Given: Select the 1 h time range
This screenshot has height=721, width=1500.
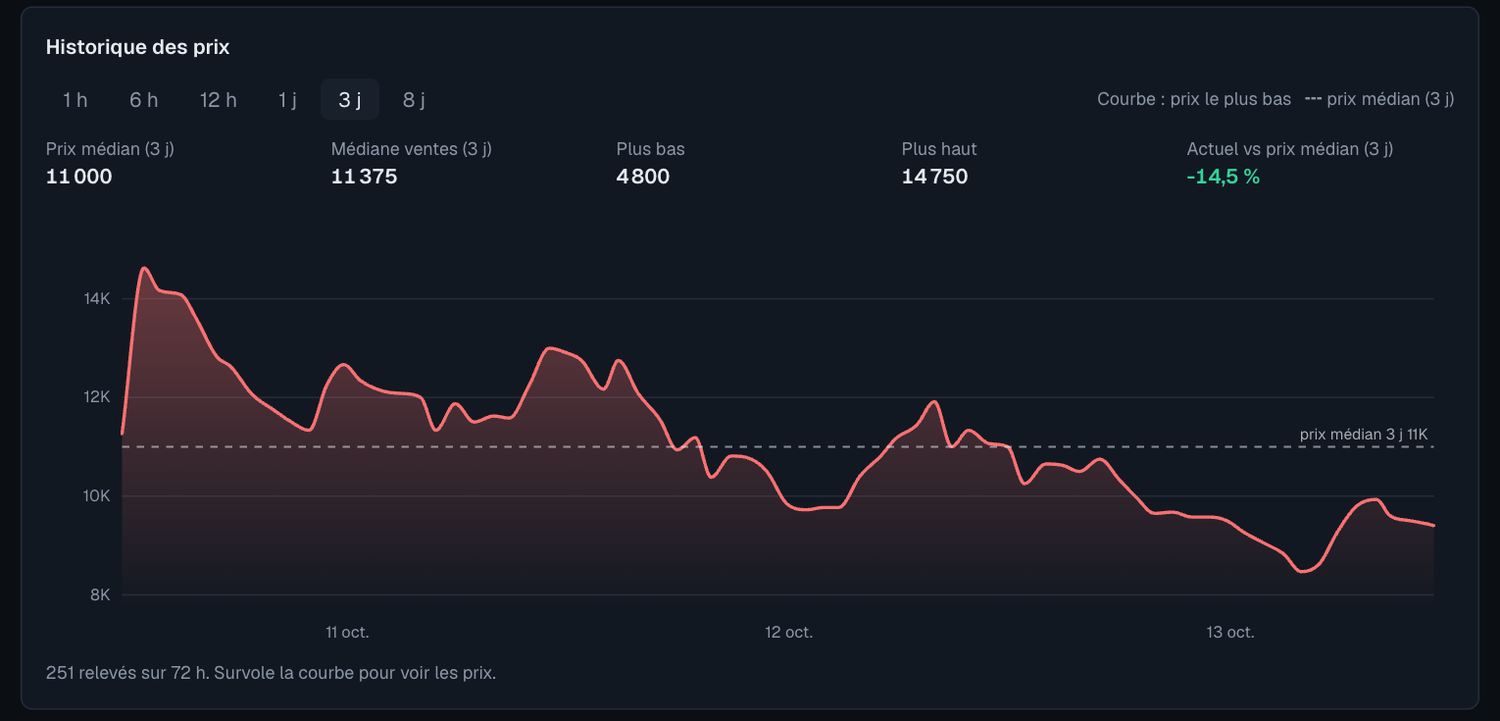Looking at the screenshot, I should pos(75,100).
